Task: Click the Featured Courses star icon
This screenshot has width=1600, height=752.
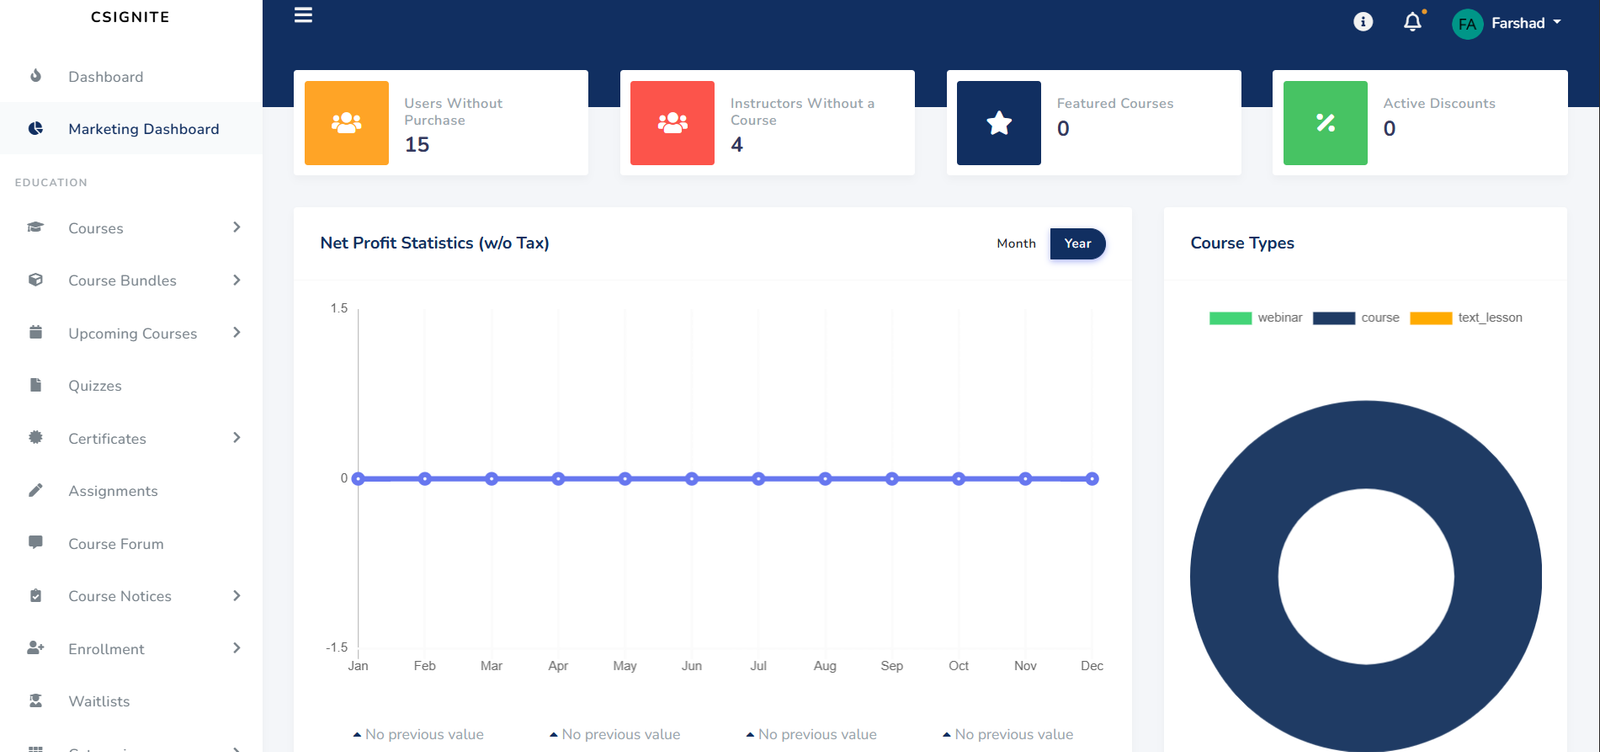Action: click(998, 123)
